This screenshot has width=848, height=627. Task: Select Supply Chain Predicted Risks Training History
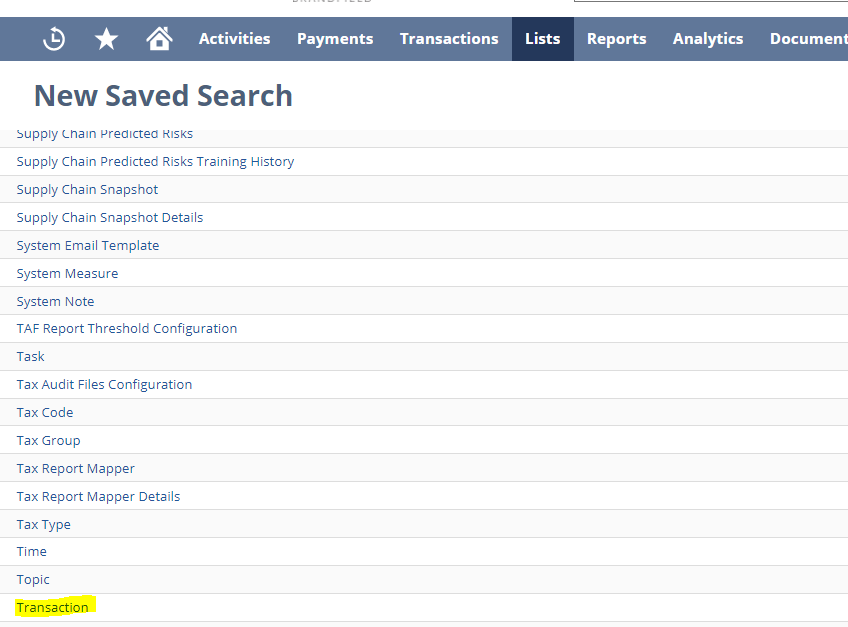(155, 162)
